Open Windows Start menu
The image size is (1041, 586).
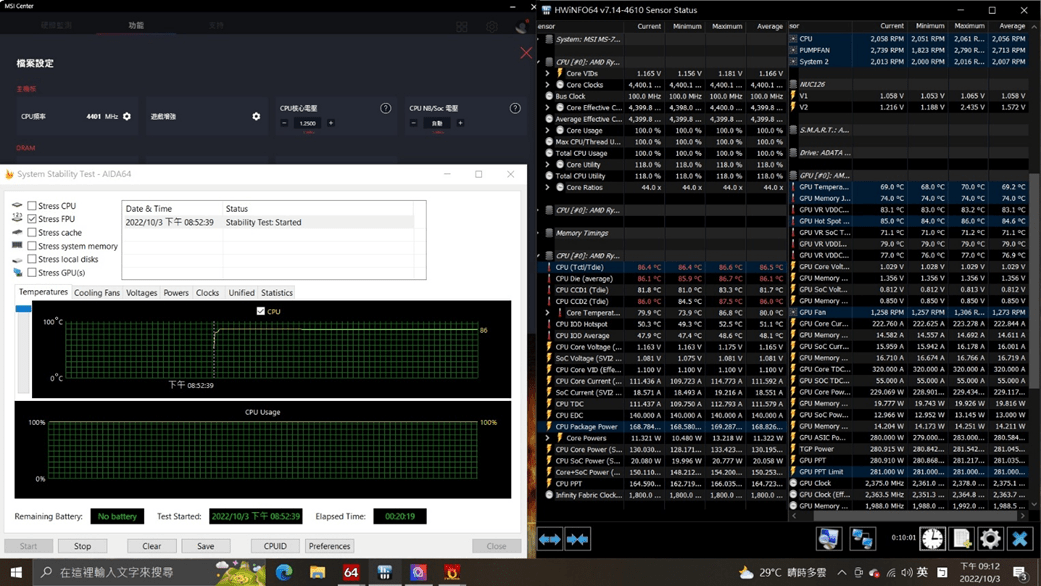point(16,572)
